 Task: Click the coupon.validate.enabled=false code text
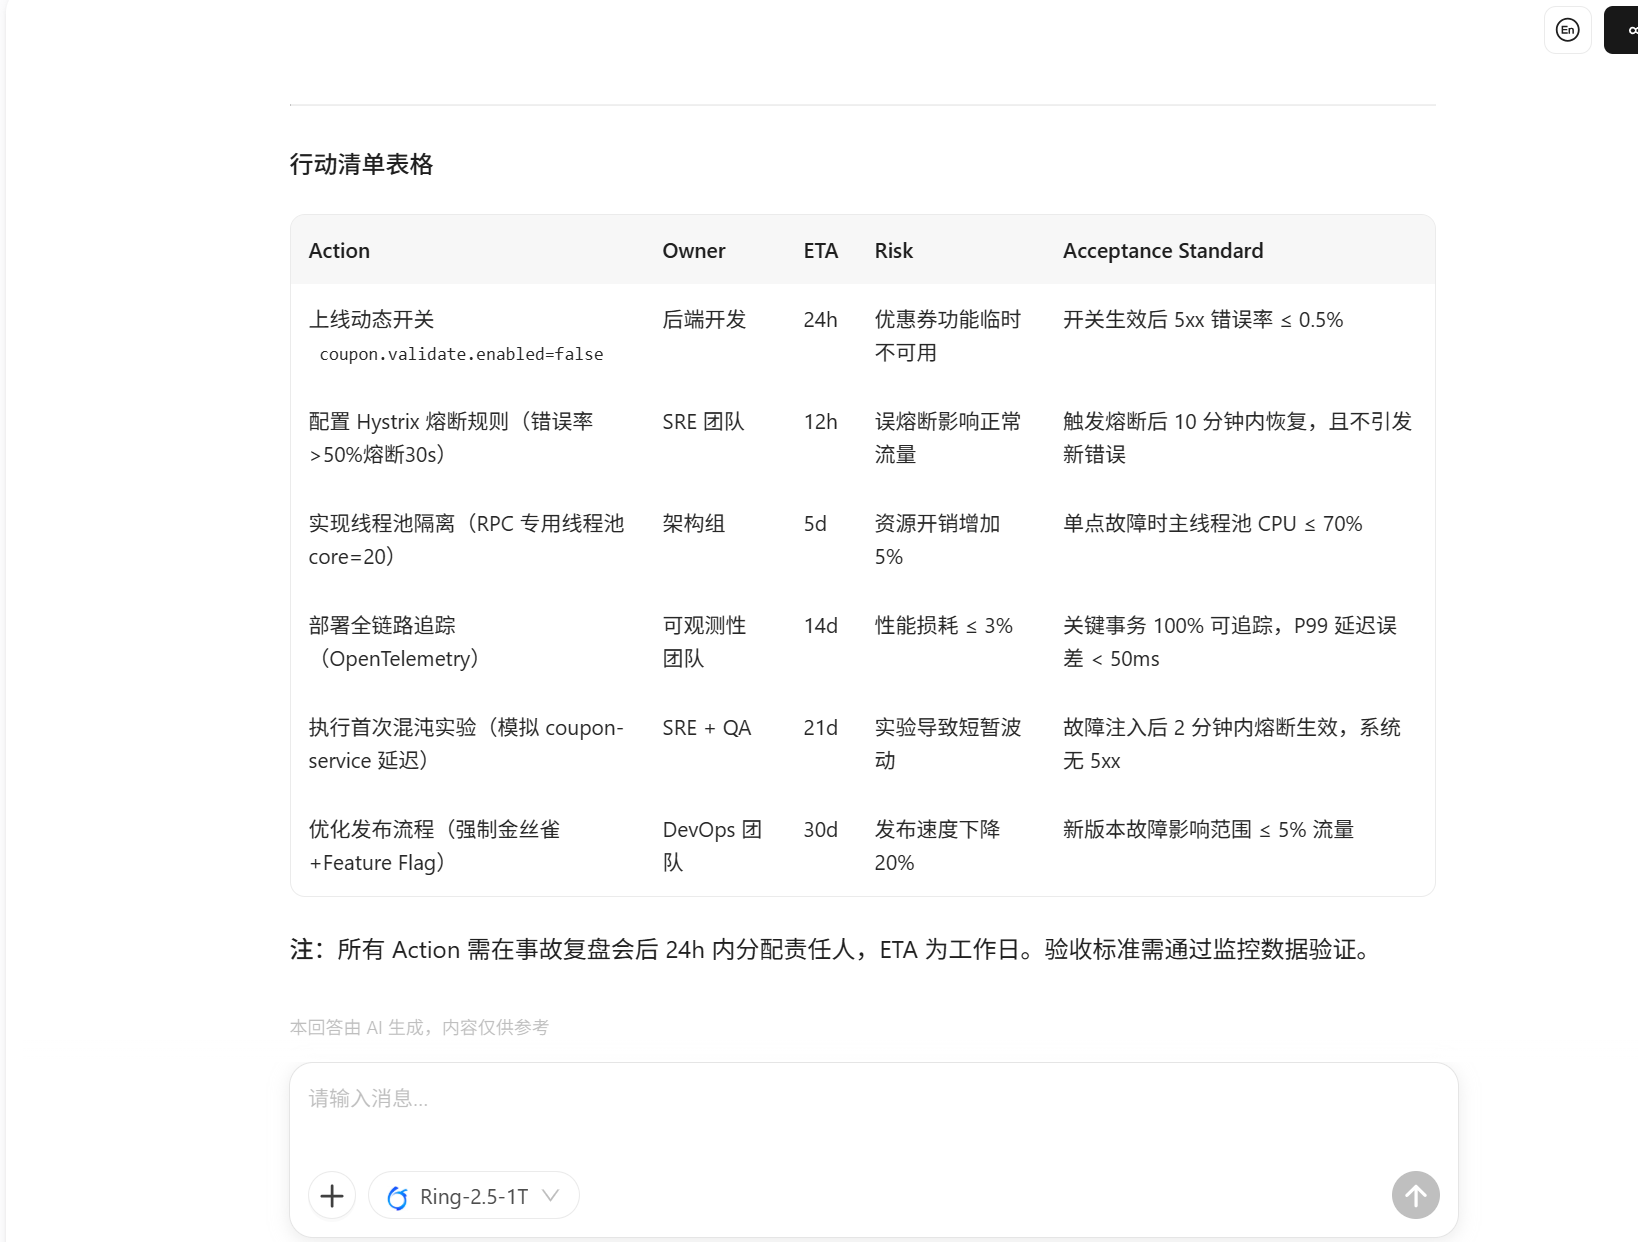461,354
